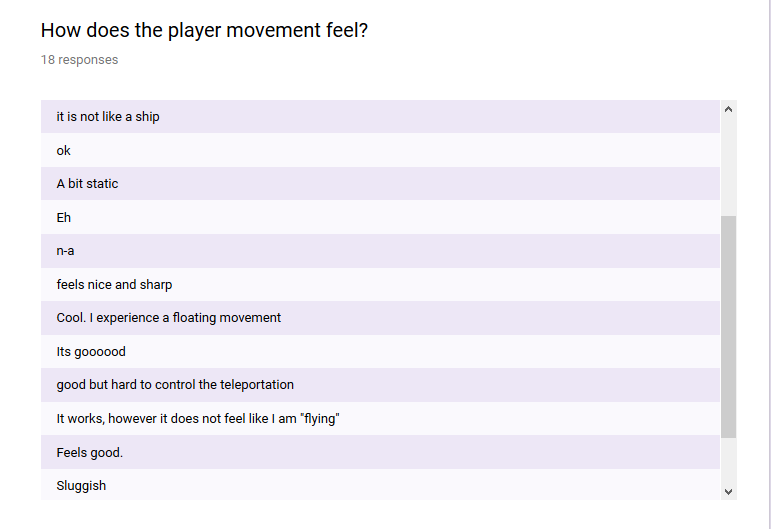Screen dimensions: 771x529
Task: Click the "Its goooood" response
Action: click(x=380, y=352)
